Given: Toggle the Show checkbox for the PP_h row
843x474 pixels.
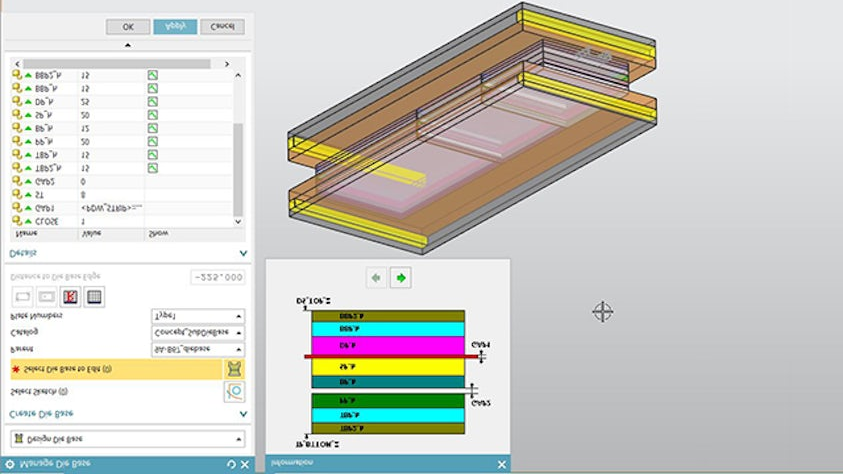Looking at the screenshot, I should click(153, 142).
